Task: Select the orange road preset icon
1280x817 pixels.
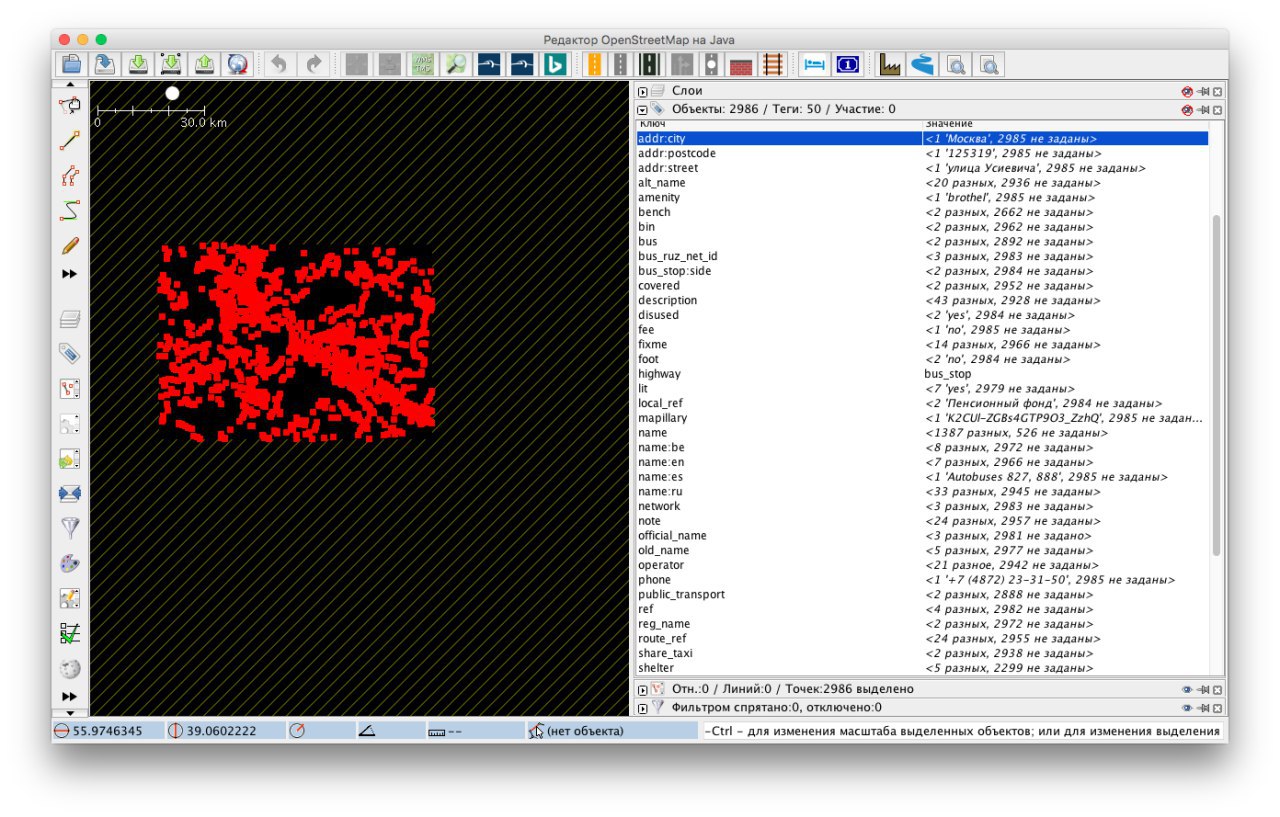Action: (594, 64)
